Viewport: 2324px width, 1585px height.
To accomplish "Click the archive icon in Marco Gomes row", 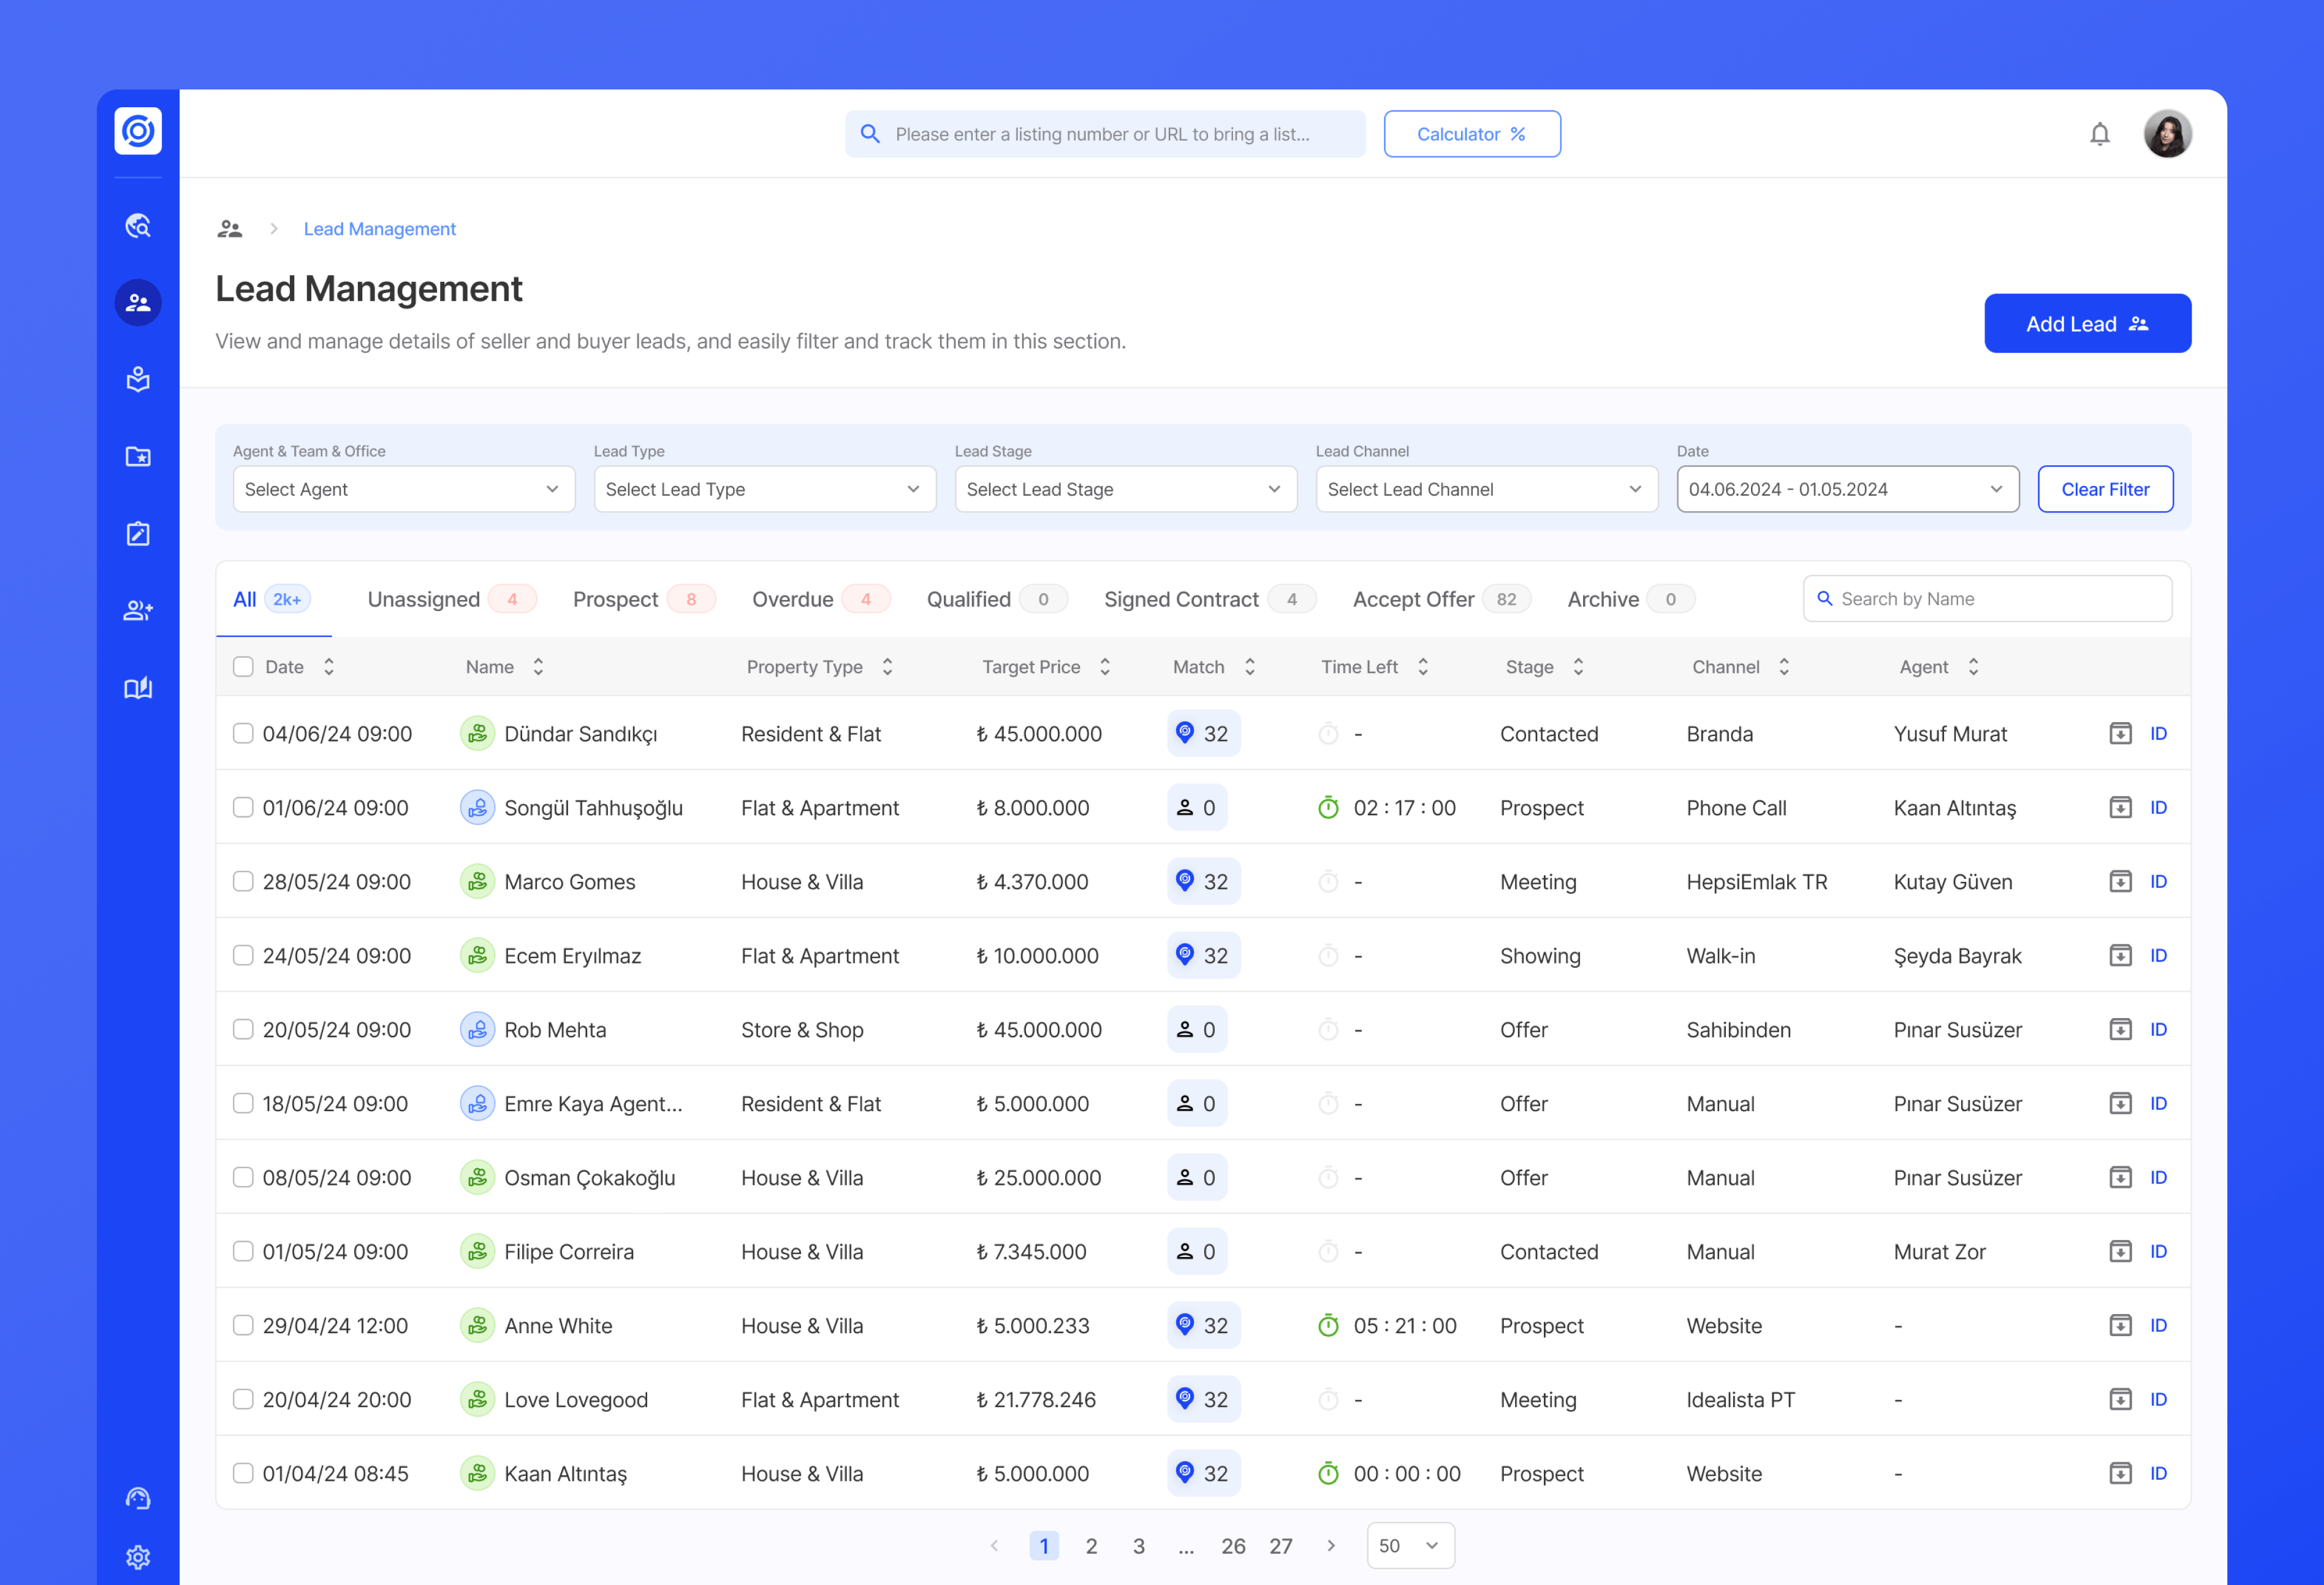I will click(2121, 881).
